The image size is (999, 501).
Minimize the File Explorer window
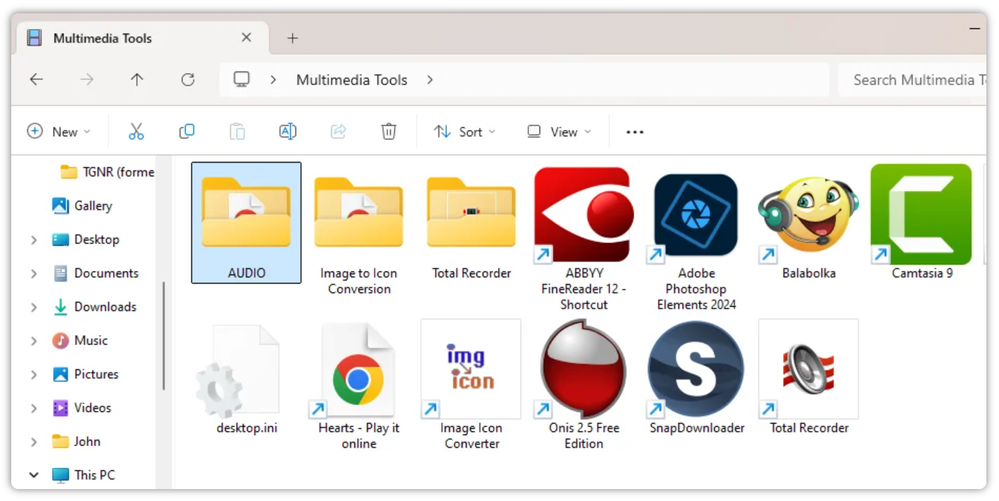tap(975, 29)
